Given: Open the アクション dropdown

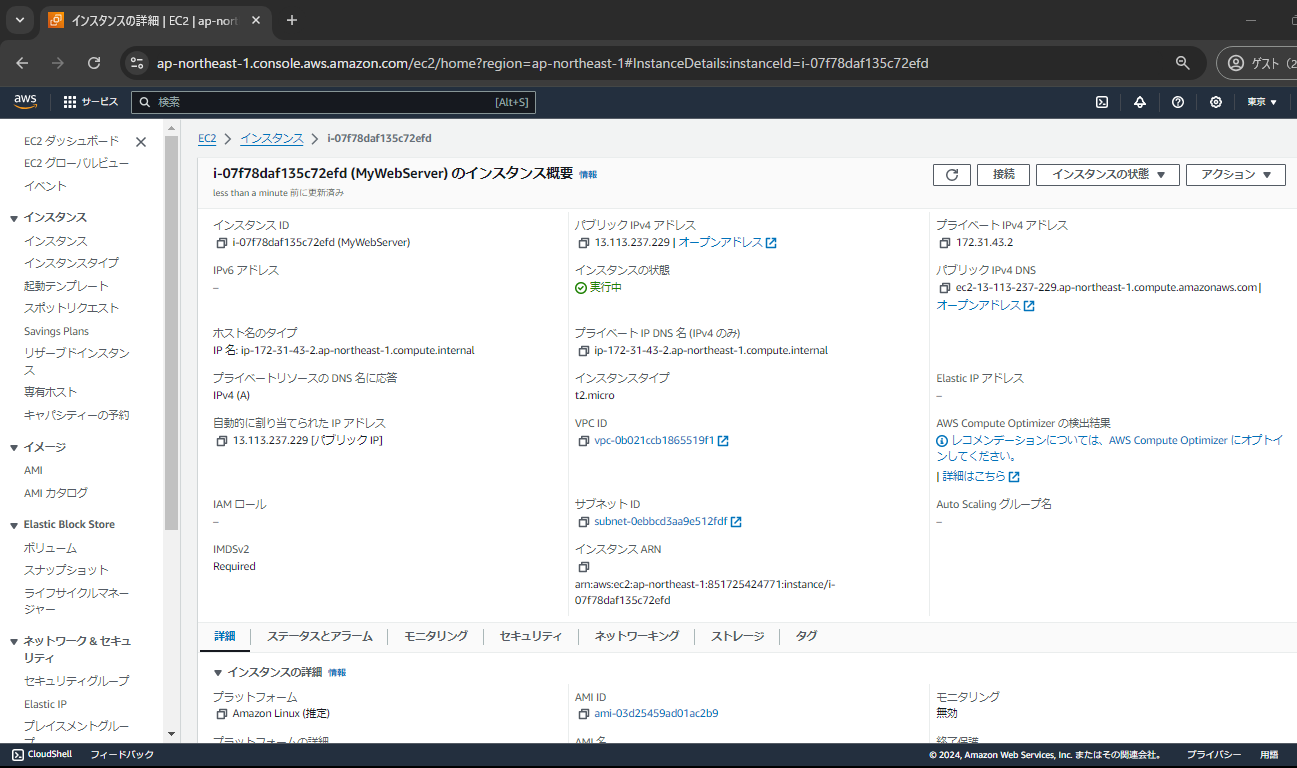Looking at the screenshot, I should 1236,175.
